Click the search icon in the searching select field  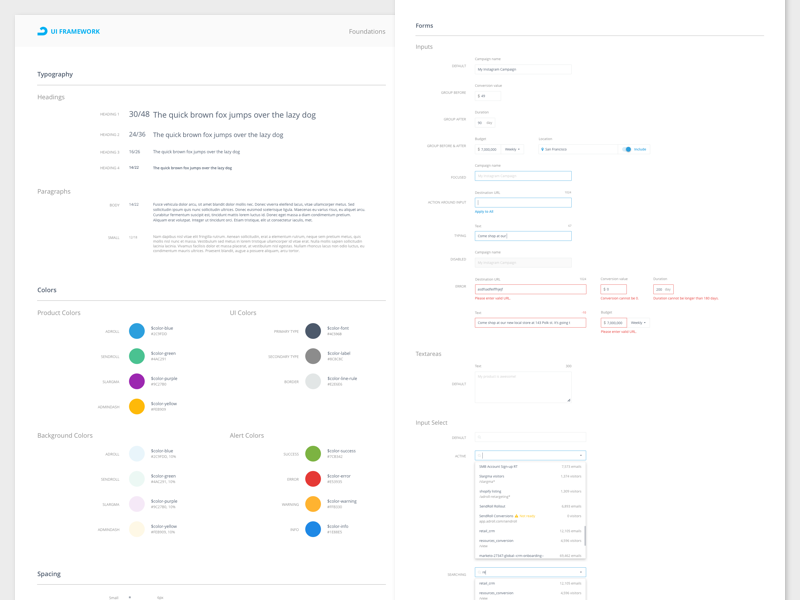pos(479,572)
